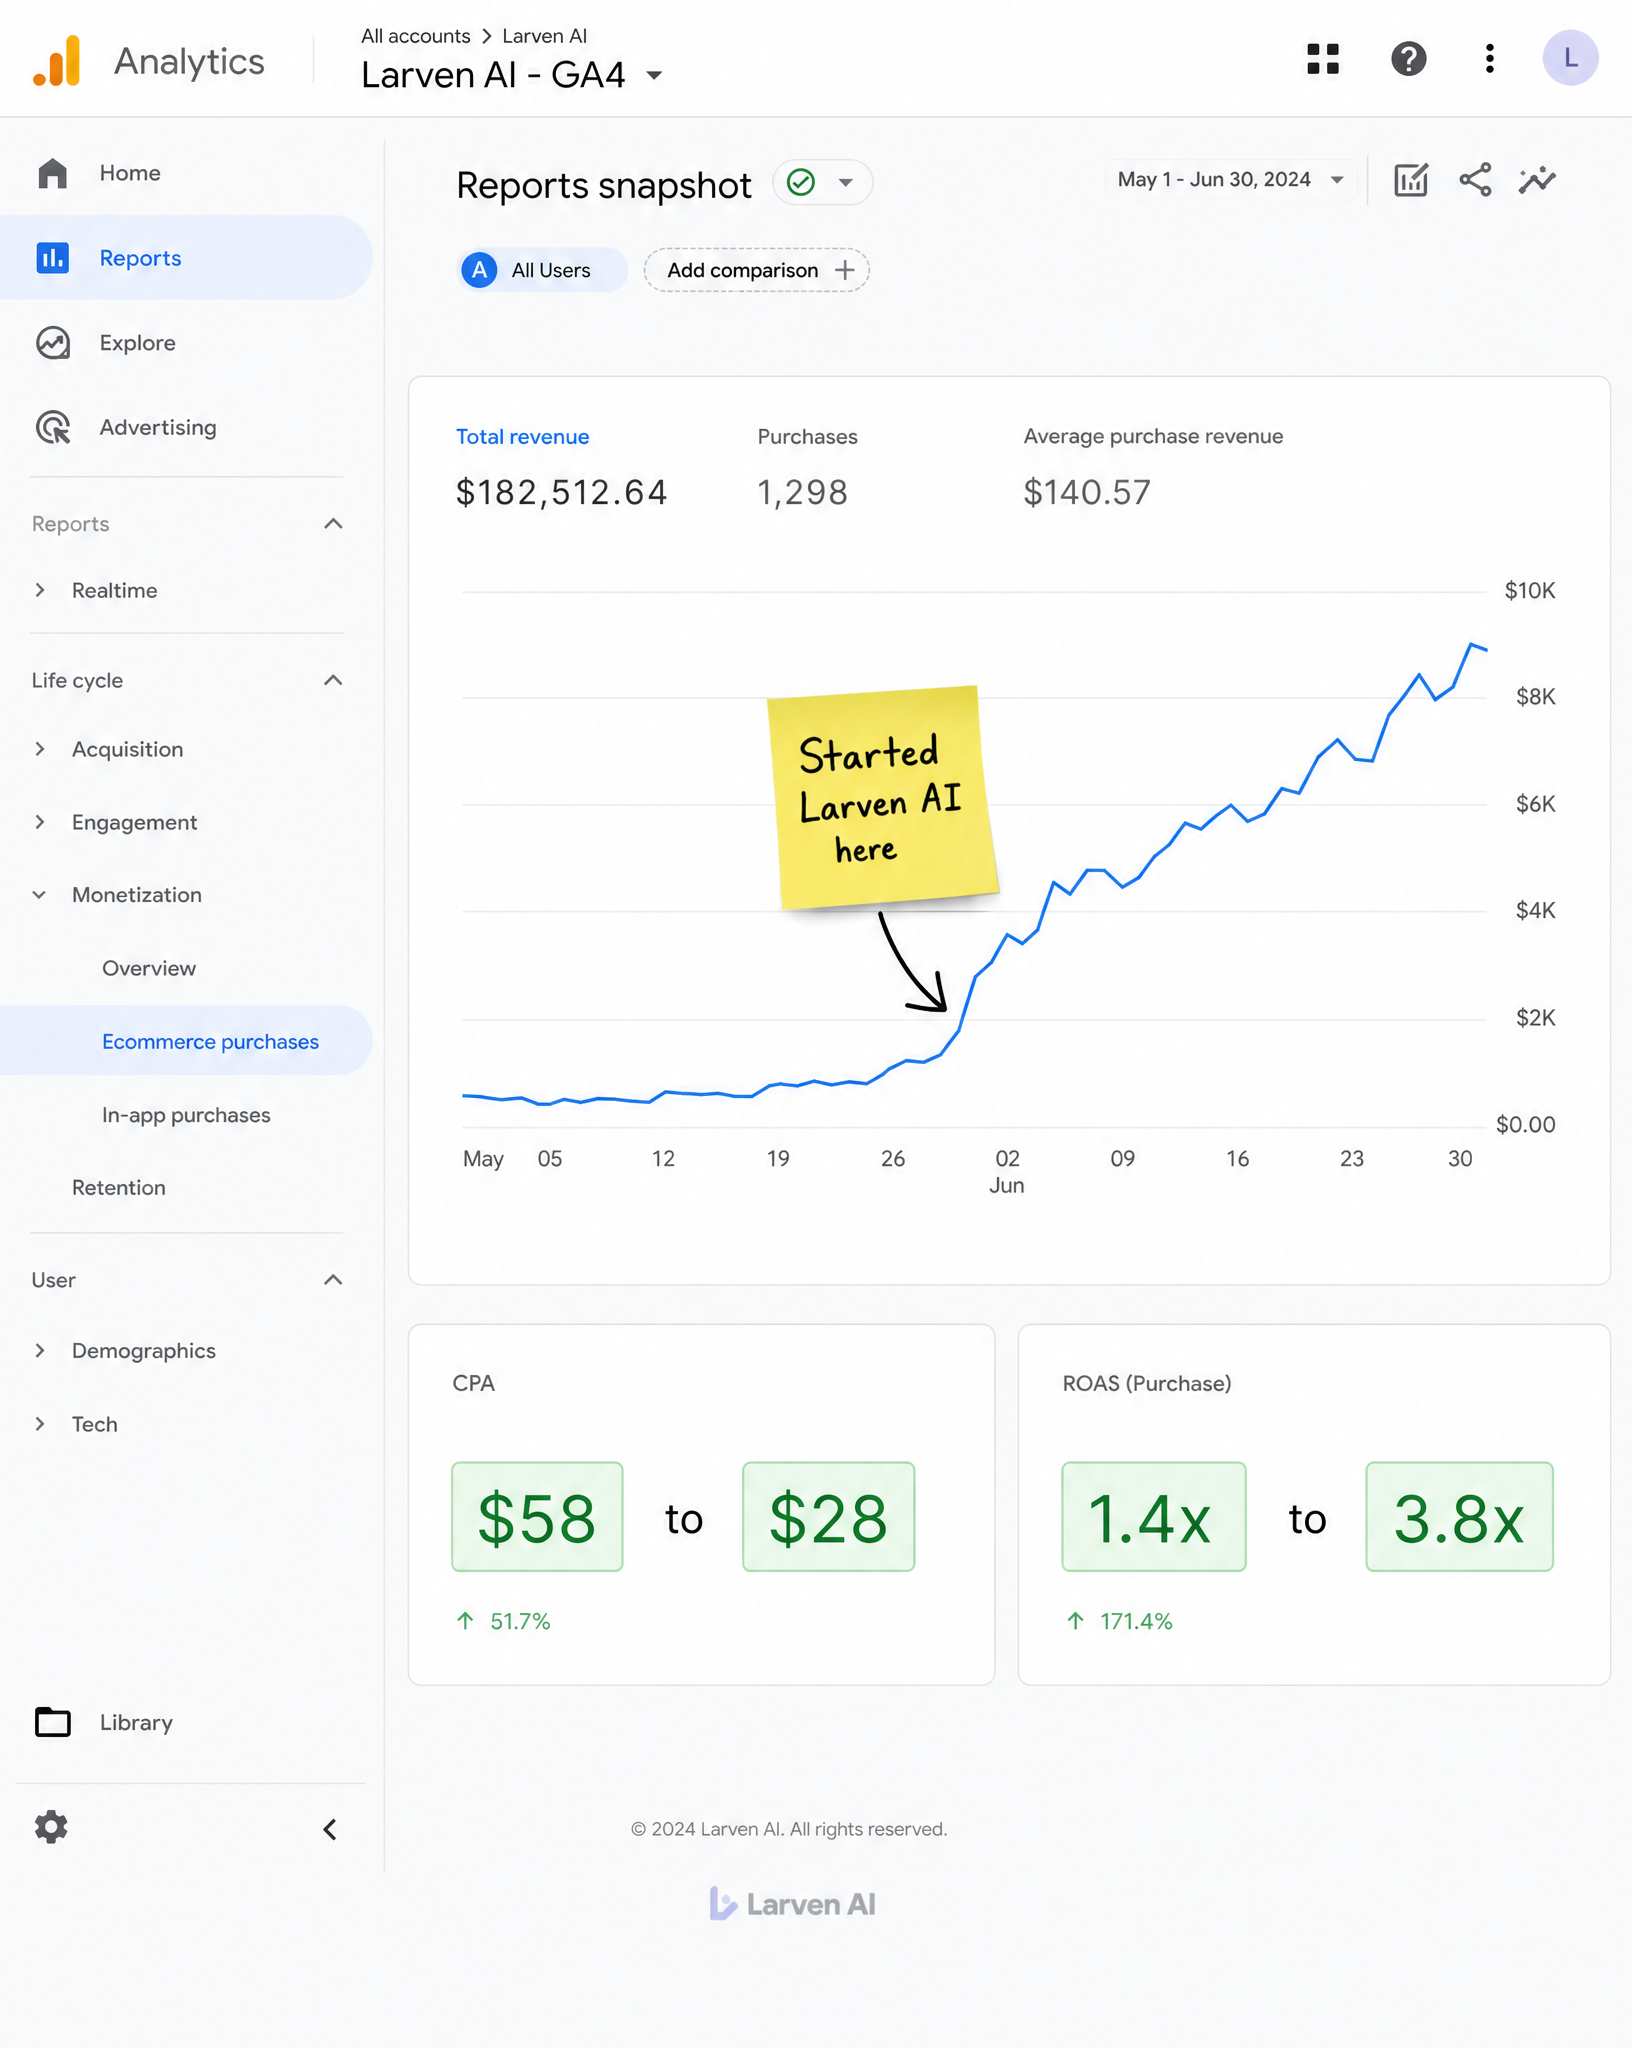Click Add comparison button
Viewport: 1632px width, 2048px height.
[756, 270]
